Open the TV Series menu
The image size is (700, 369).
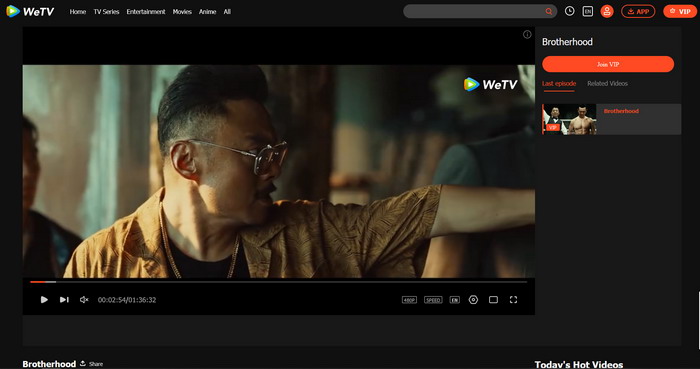106,12
